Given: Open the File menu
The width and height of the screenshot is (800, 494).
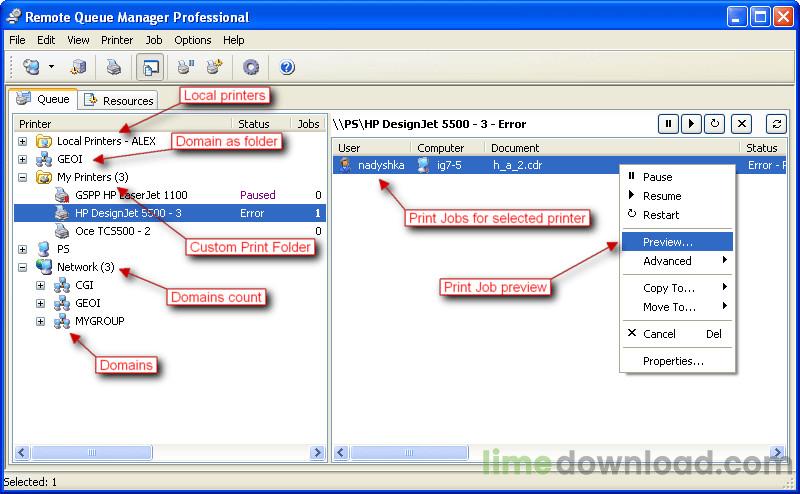Looking at the screenshot, I should (17, 40).
